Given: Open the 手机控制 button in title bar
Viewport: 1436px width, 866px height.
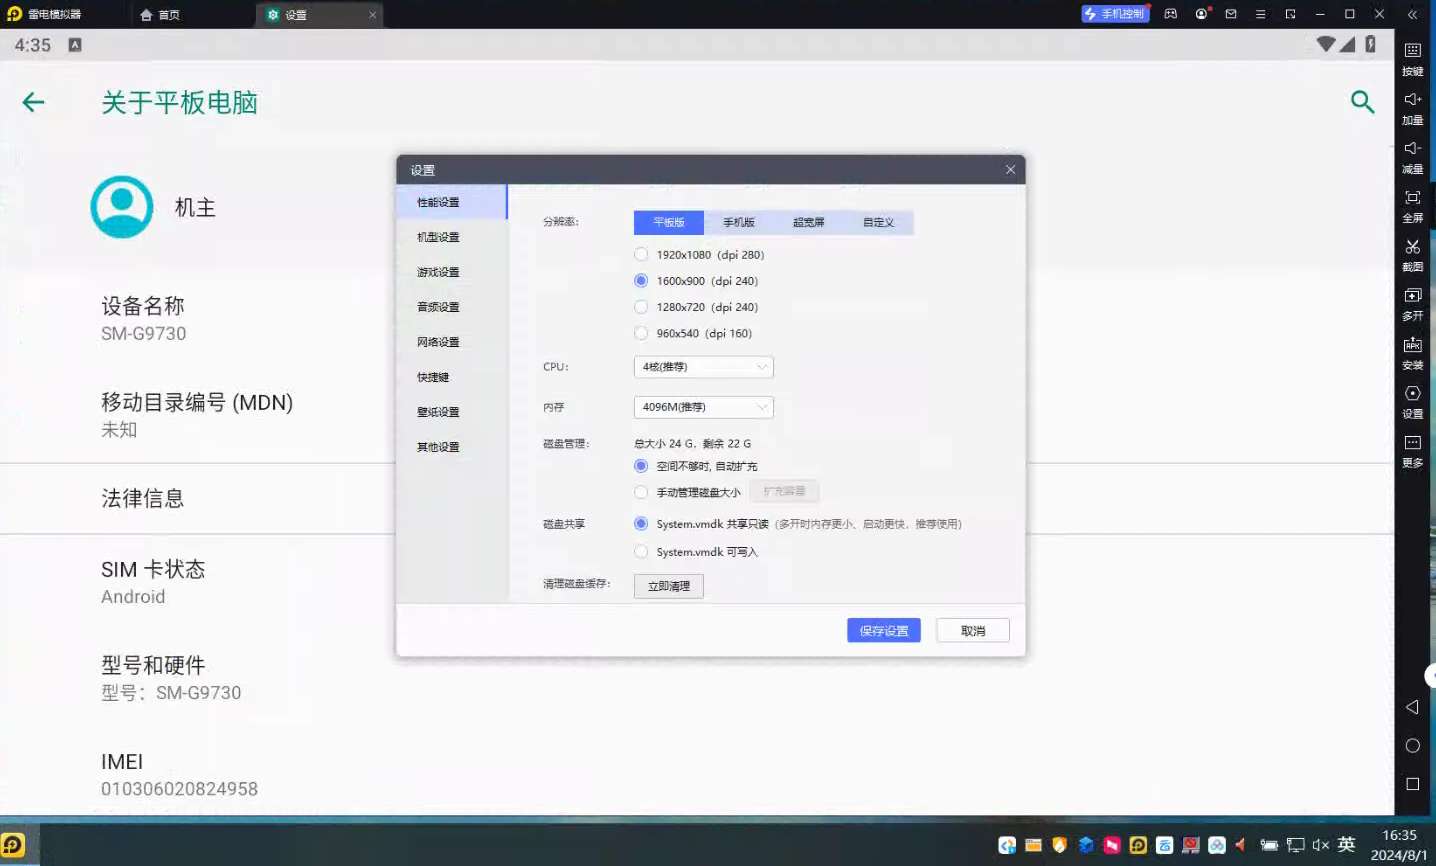Looking at the screenshot, I should (1114, 14).
